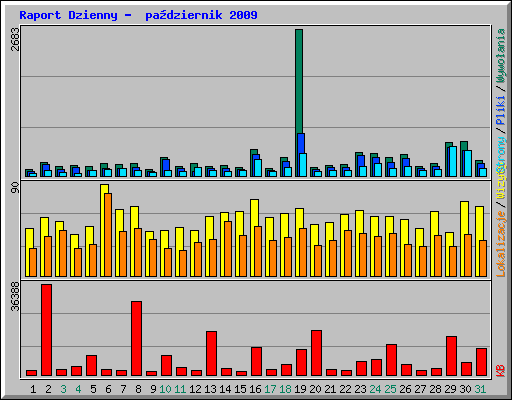
Task: Click day label "19" on the axis
Action: 300,389
